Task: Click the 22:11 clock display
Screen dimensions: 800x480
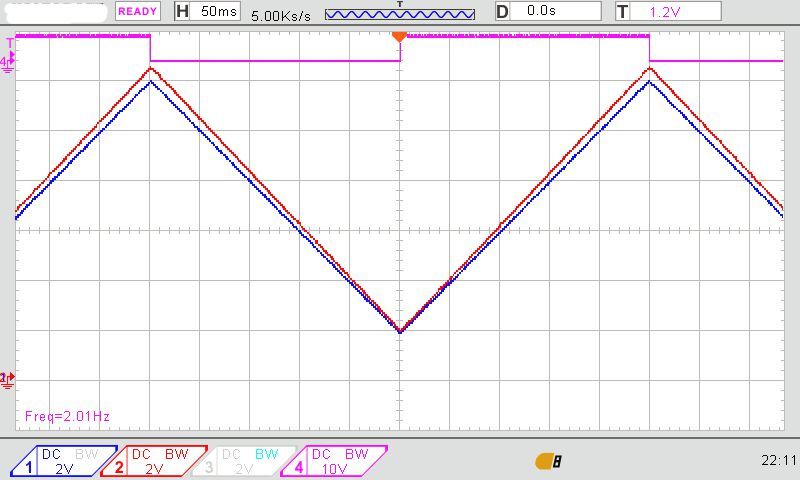Action: 778,461
